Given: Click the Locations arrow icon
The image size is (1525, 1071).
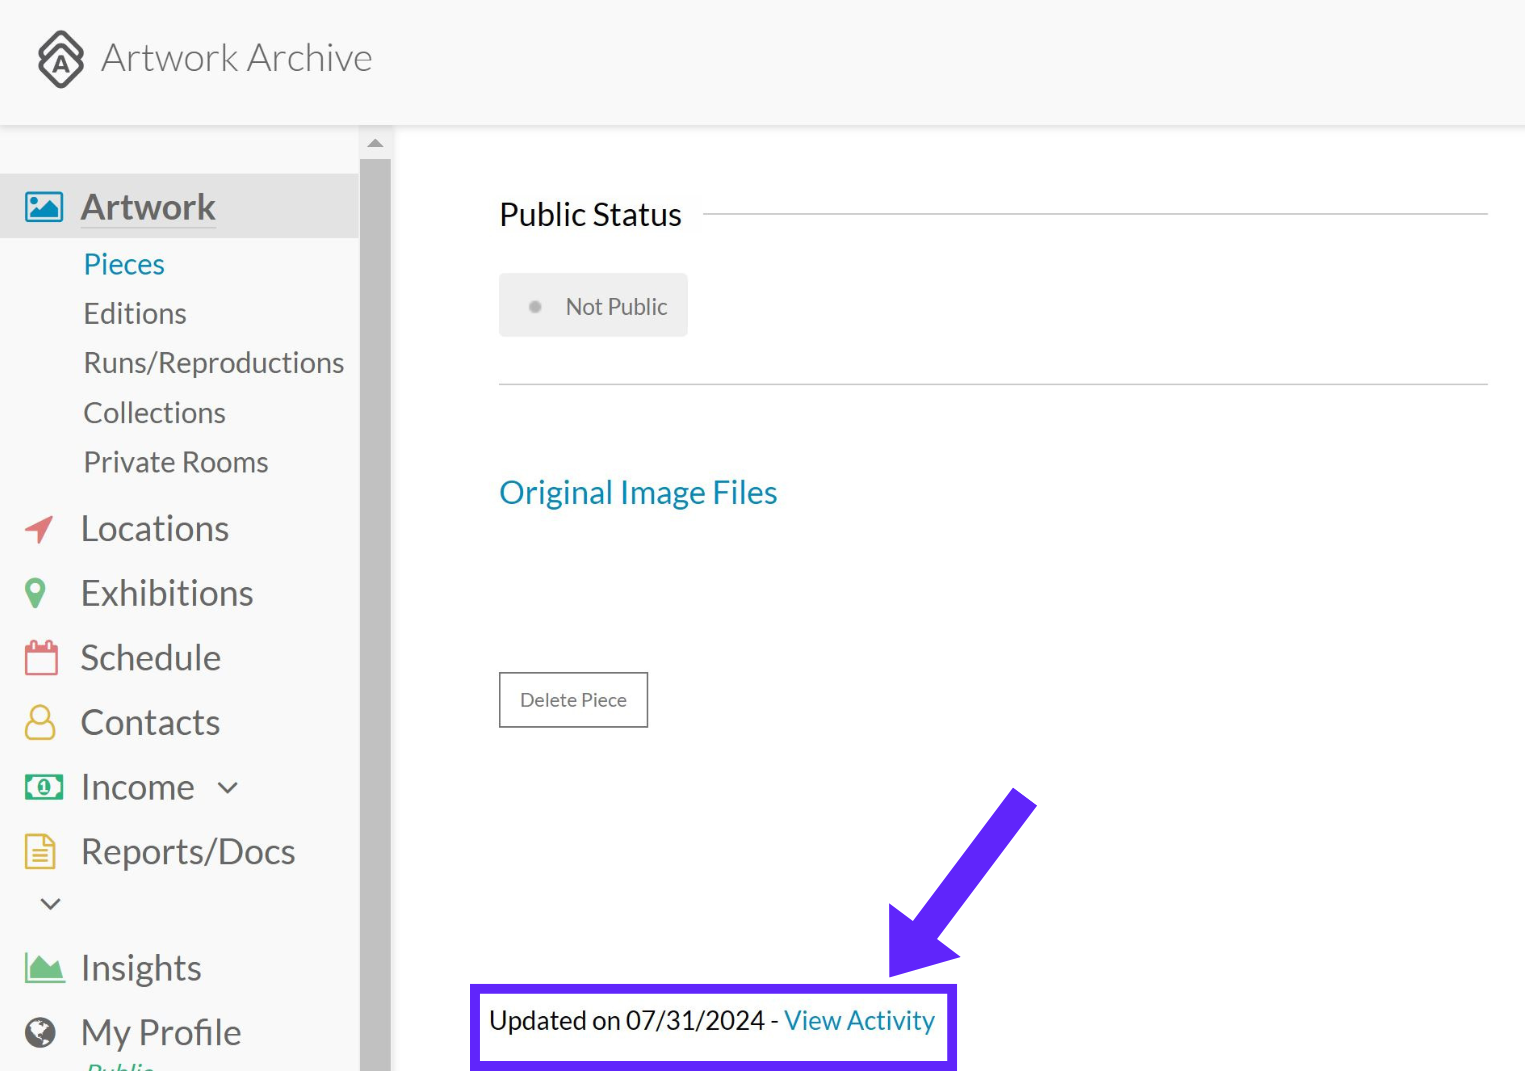Looking at the screenshot, I should pos(39,529).
